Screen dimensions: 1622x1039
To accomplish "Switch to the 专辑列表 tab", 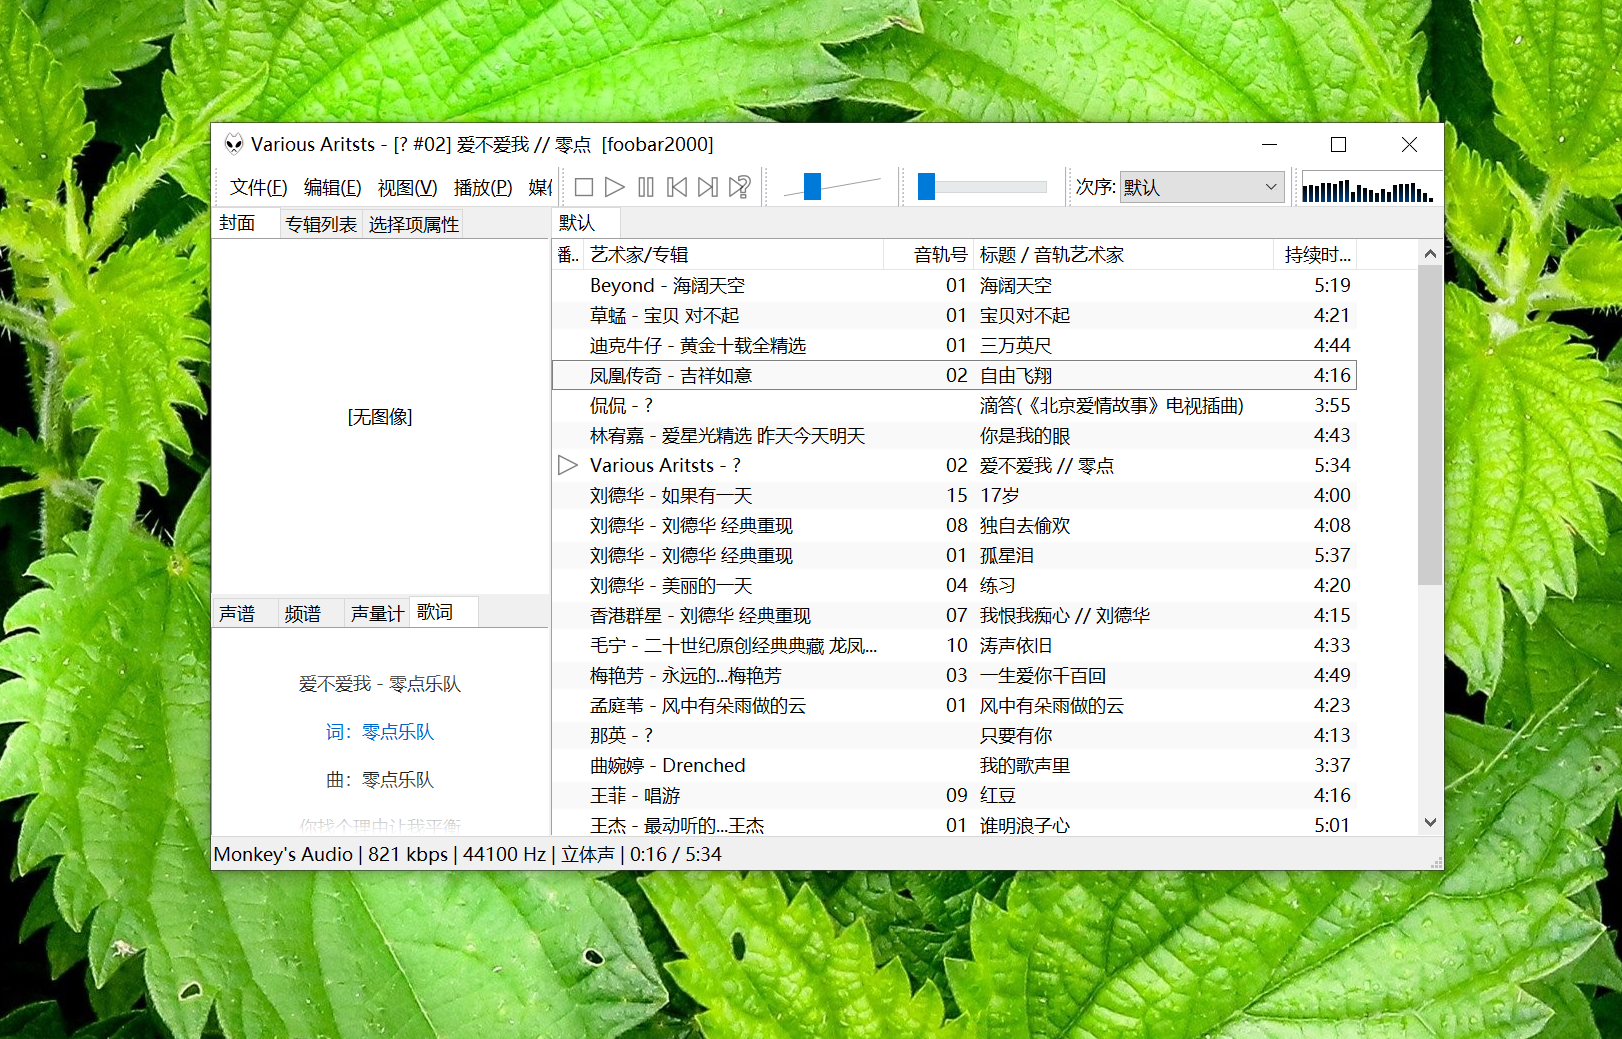I will tap(321, 224).
